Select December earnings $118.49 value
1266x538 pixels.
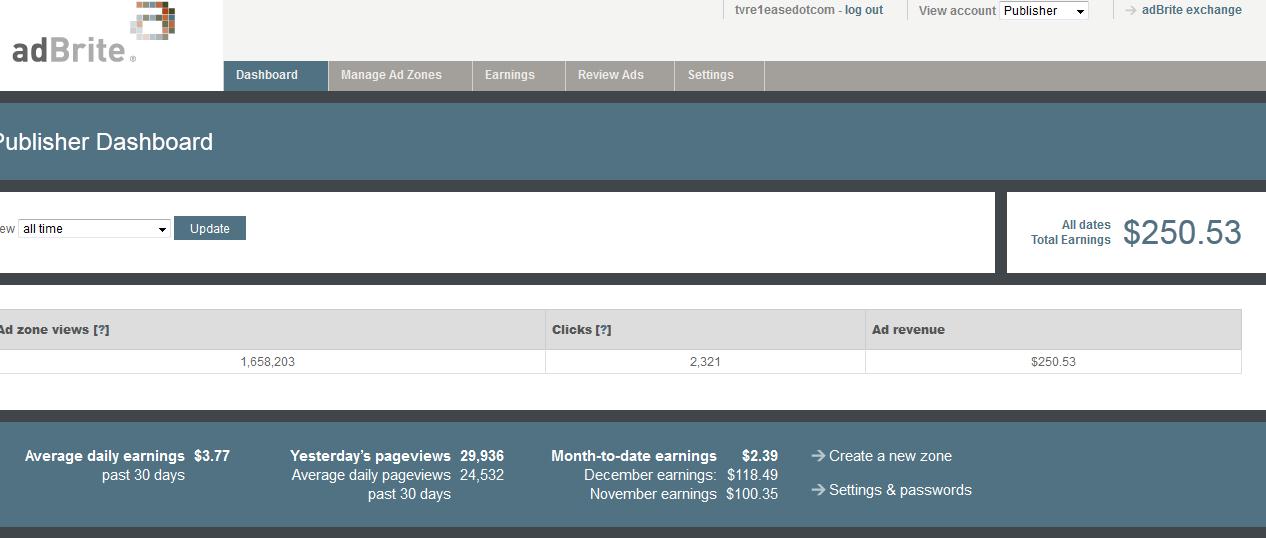752,475
